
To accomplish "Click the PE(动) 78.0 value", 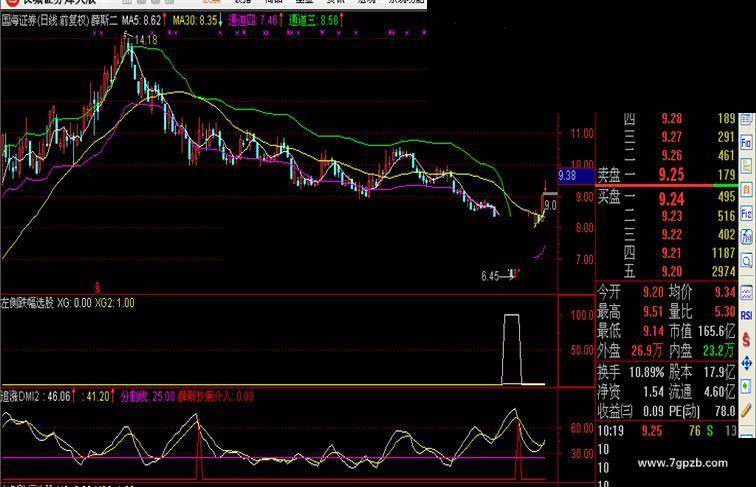I will point(725,411).
